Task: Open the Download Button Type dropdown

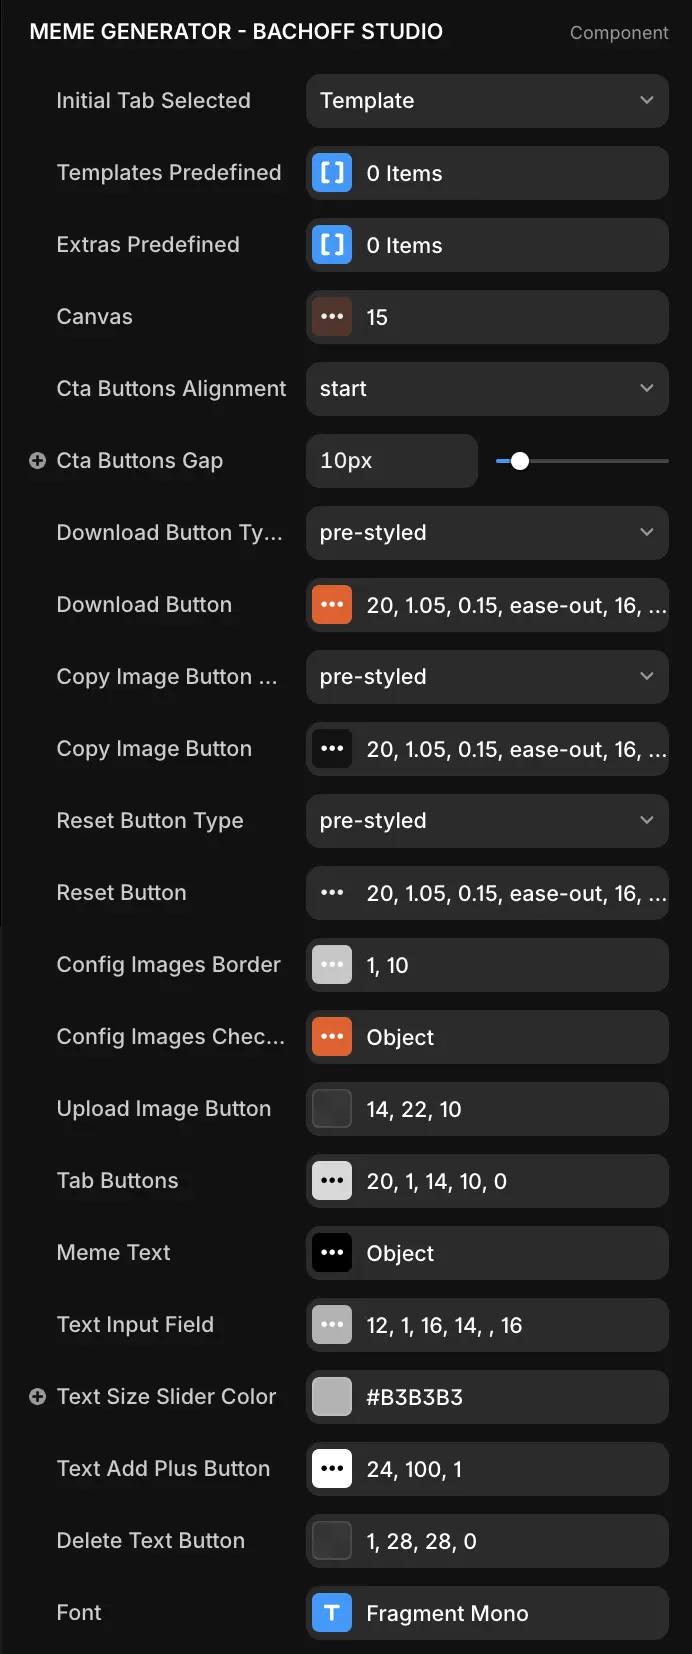Action: tap(487, 533)
